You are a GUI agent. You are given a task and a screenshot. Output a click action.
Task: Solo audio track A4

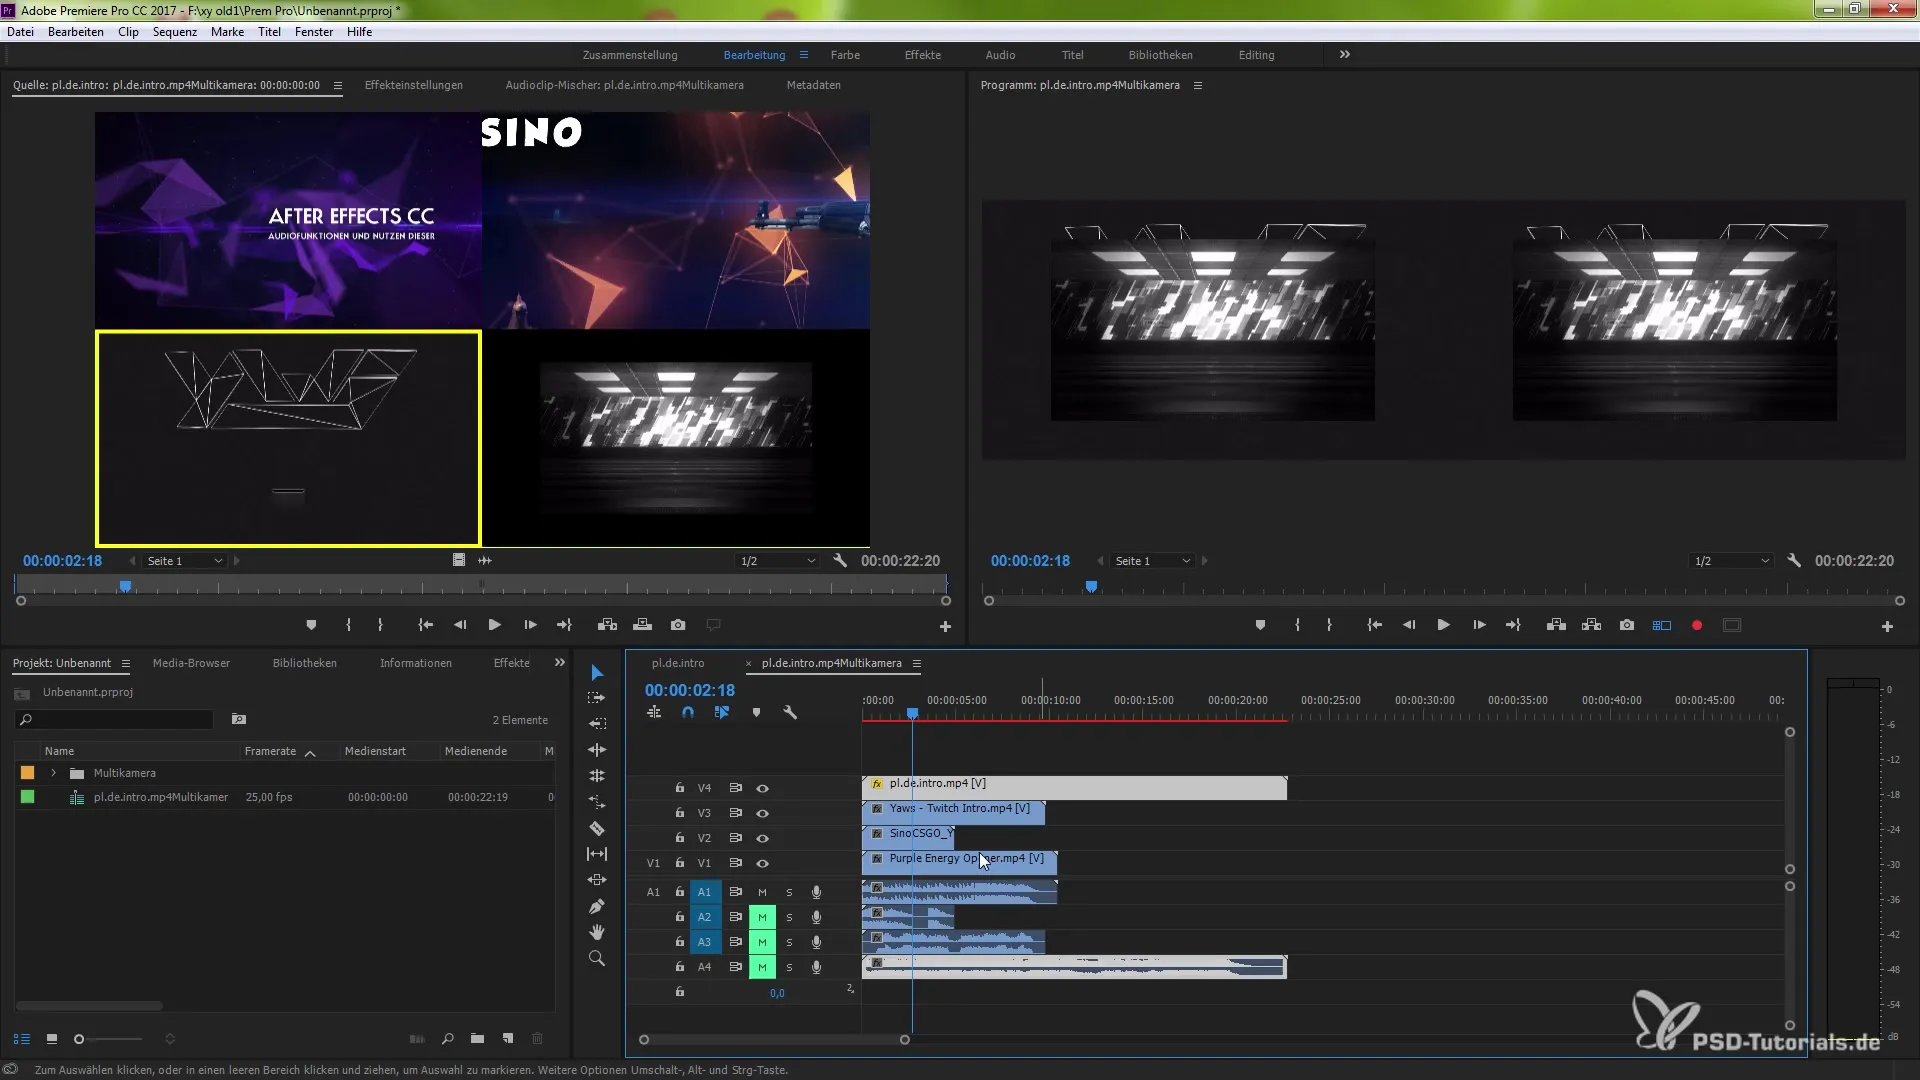coord(789,967)
